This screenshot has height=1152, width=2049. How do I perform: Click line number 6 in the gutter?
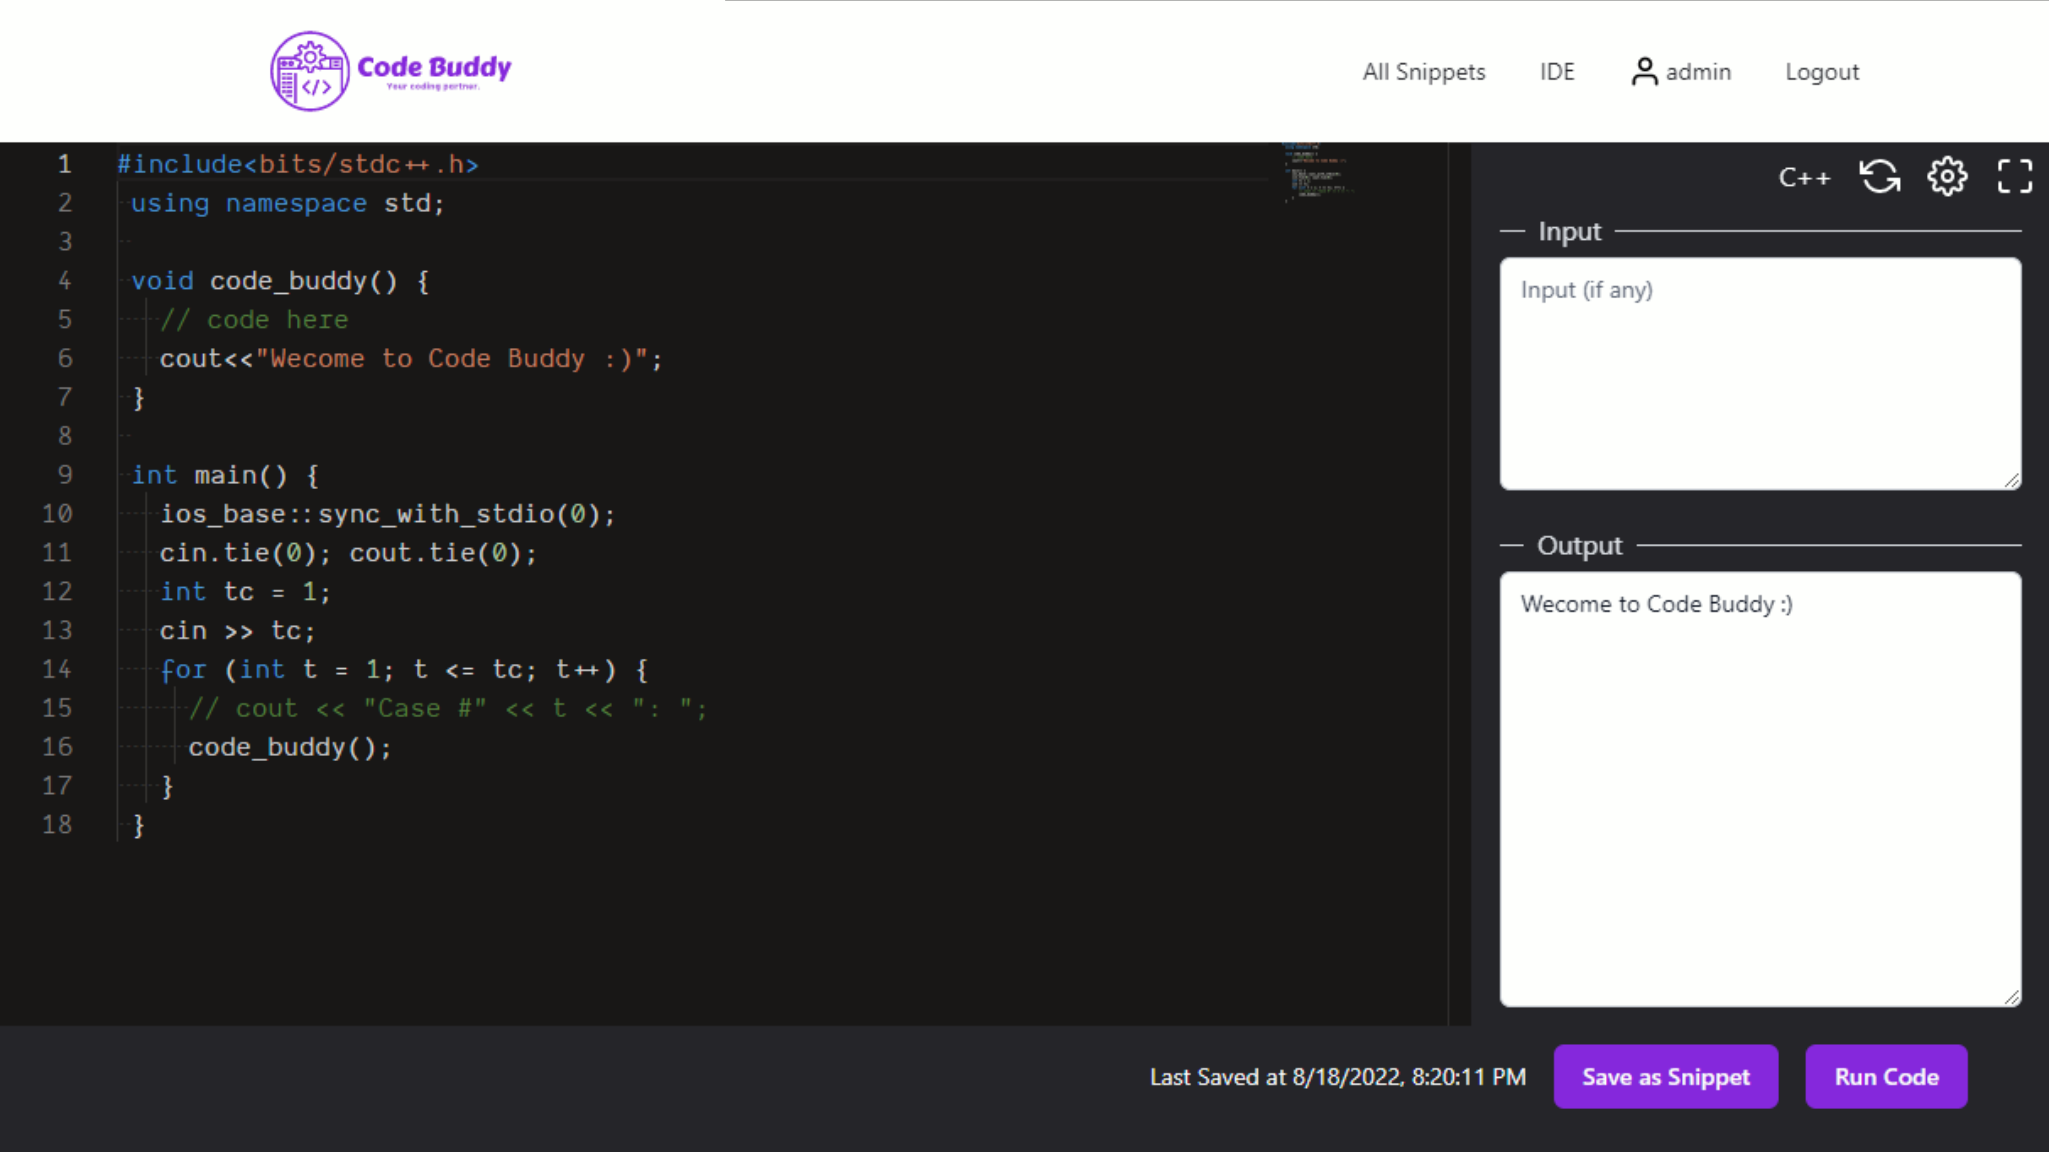[65, 358]
